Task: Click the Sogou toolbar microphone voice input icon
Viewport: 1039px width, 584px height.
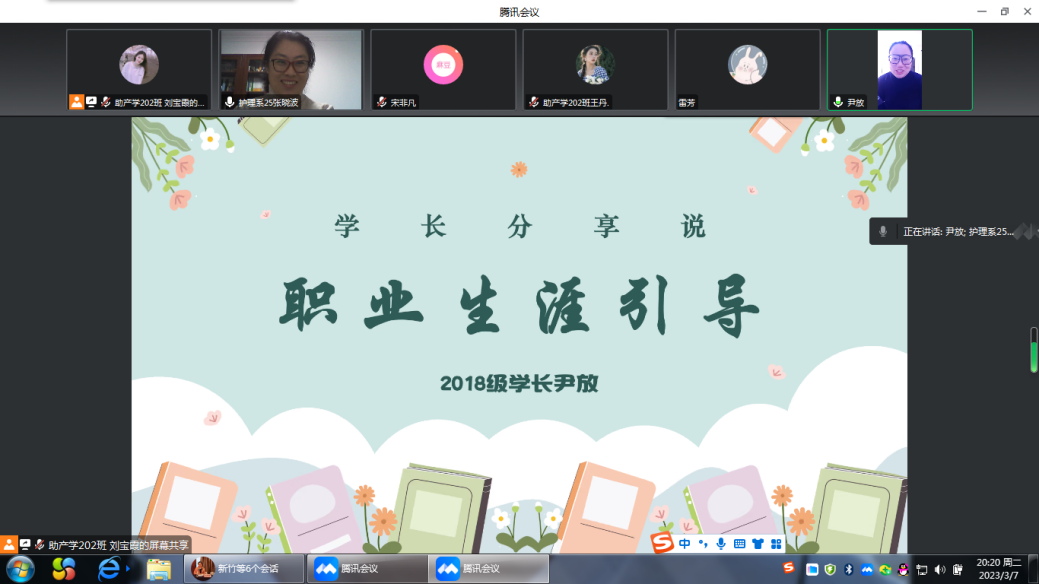Action: coord(721,544)
